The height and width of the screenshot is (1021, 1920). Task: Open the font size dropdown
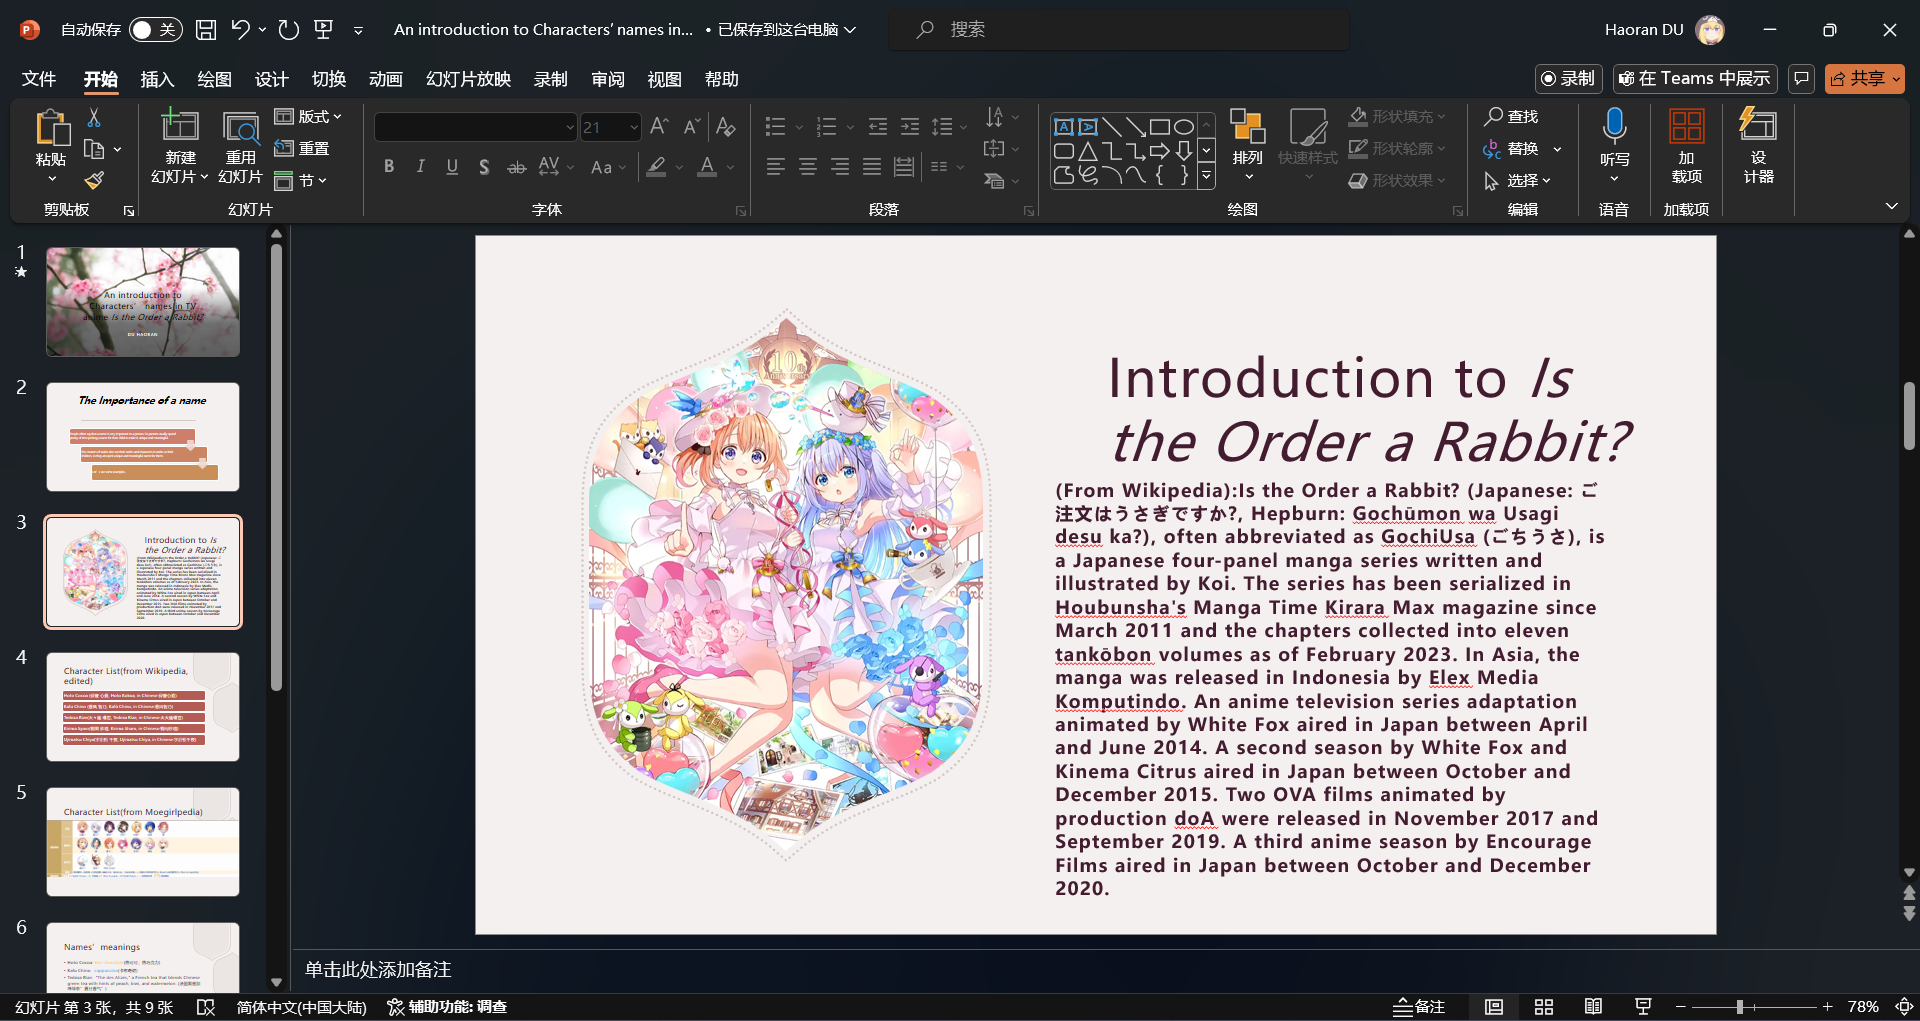(x=634, y=127)
